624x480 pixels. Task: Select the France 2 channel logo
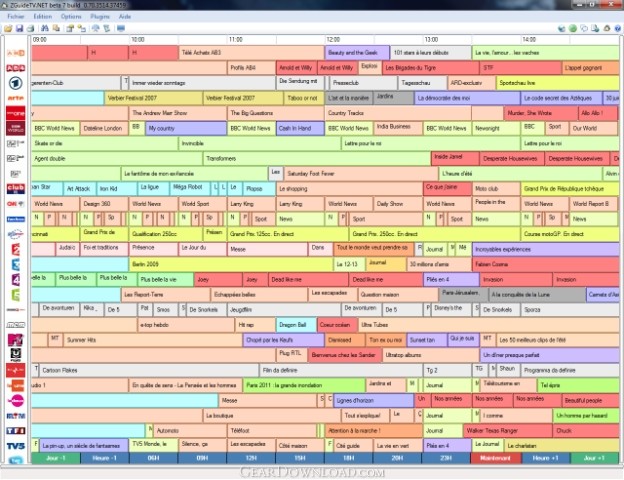click(16, 250)
